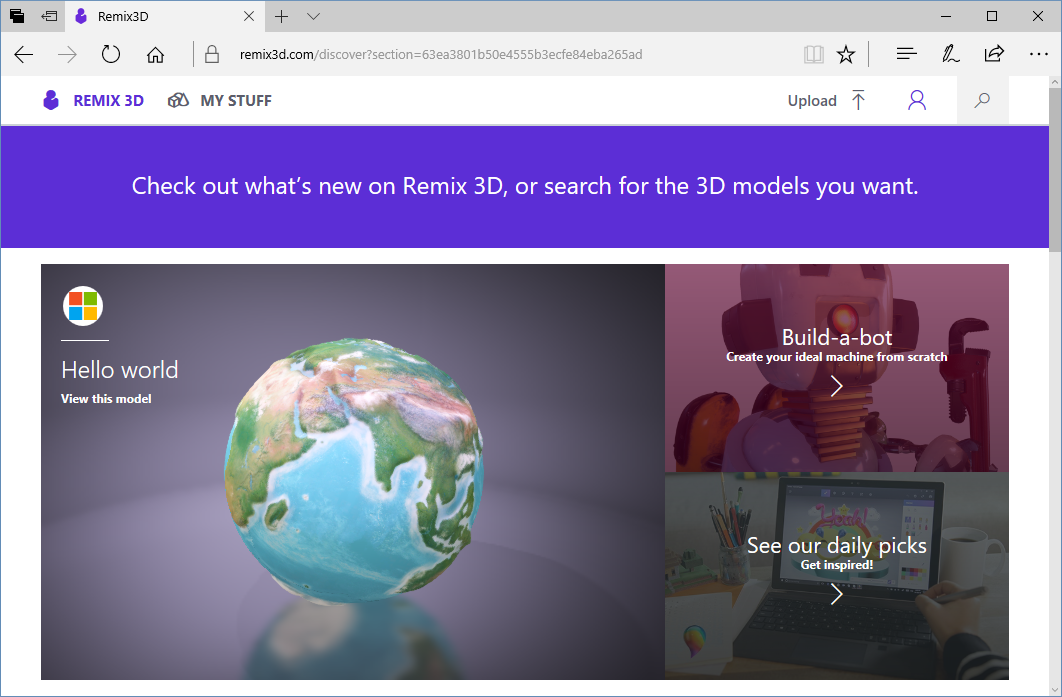Go to the browser Home page
This screenshot has width=1062, height=697.
[x=156, y=54]
